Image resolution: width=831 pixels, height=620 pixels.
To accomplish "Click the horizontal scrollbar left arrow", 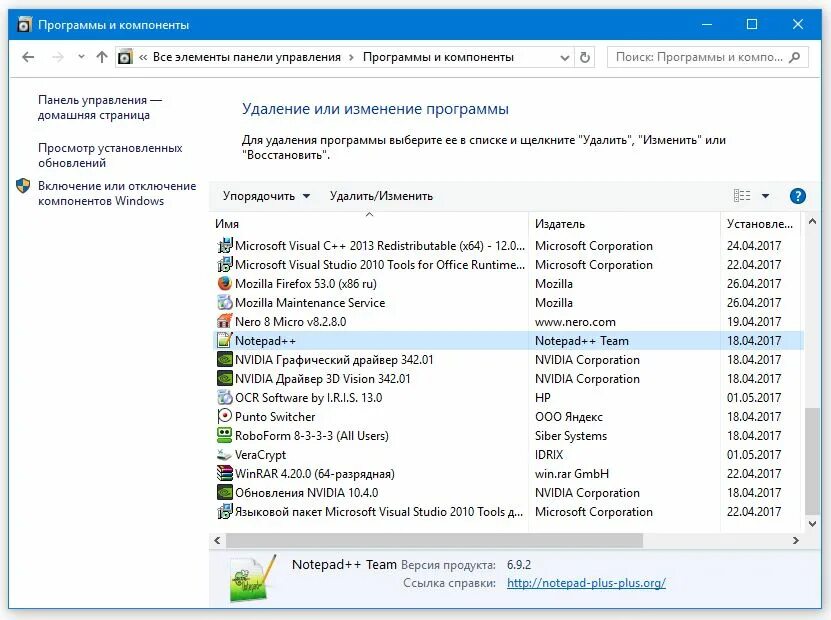I will coord(217,541).
